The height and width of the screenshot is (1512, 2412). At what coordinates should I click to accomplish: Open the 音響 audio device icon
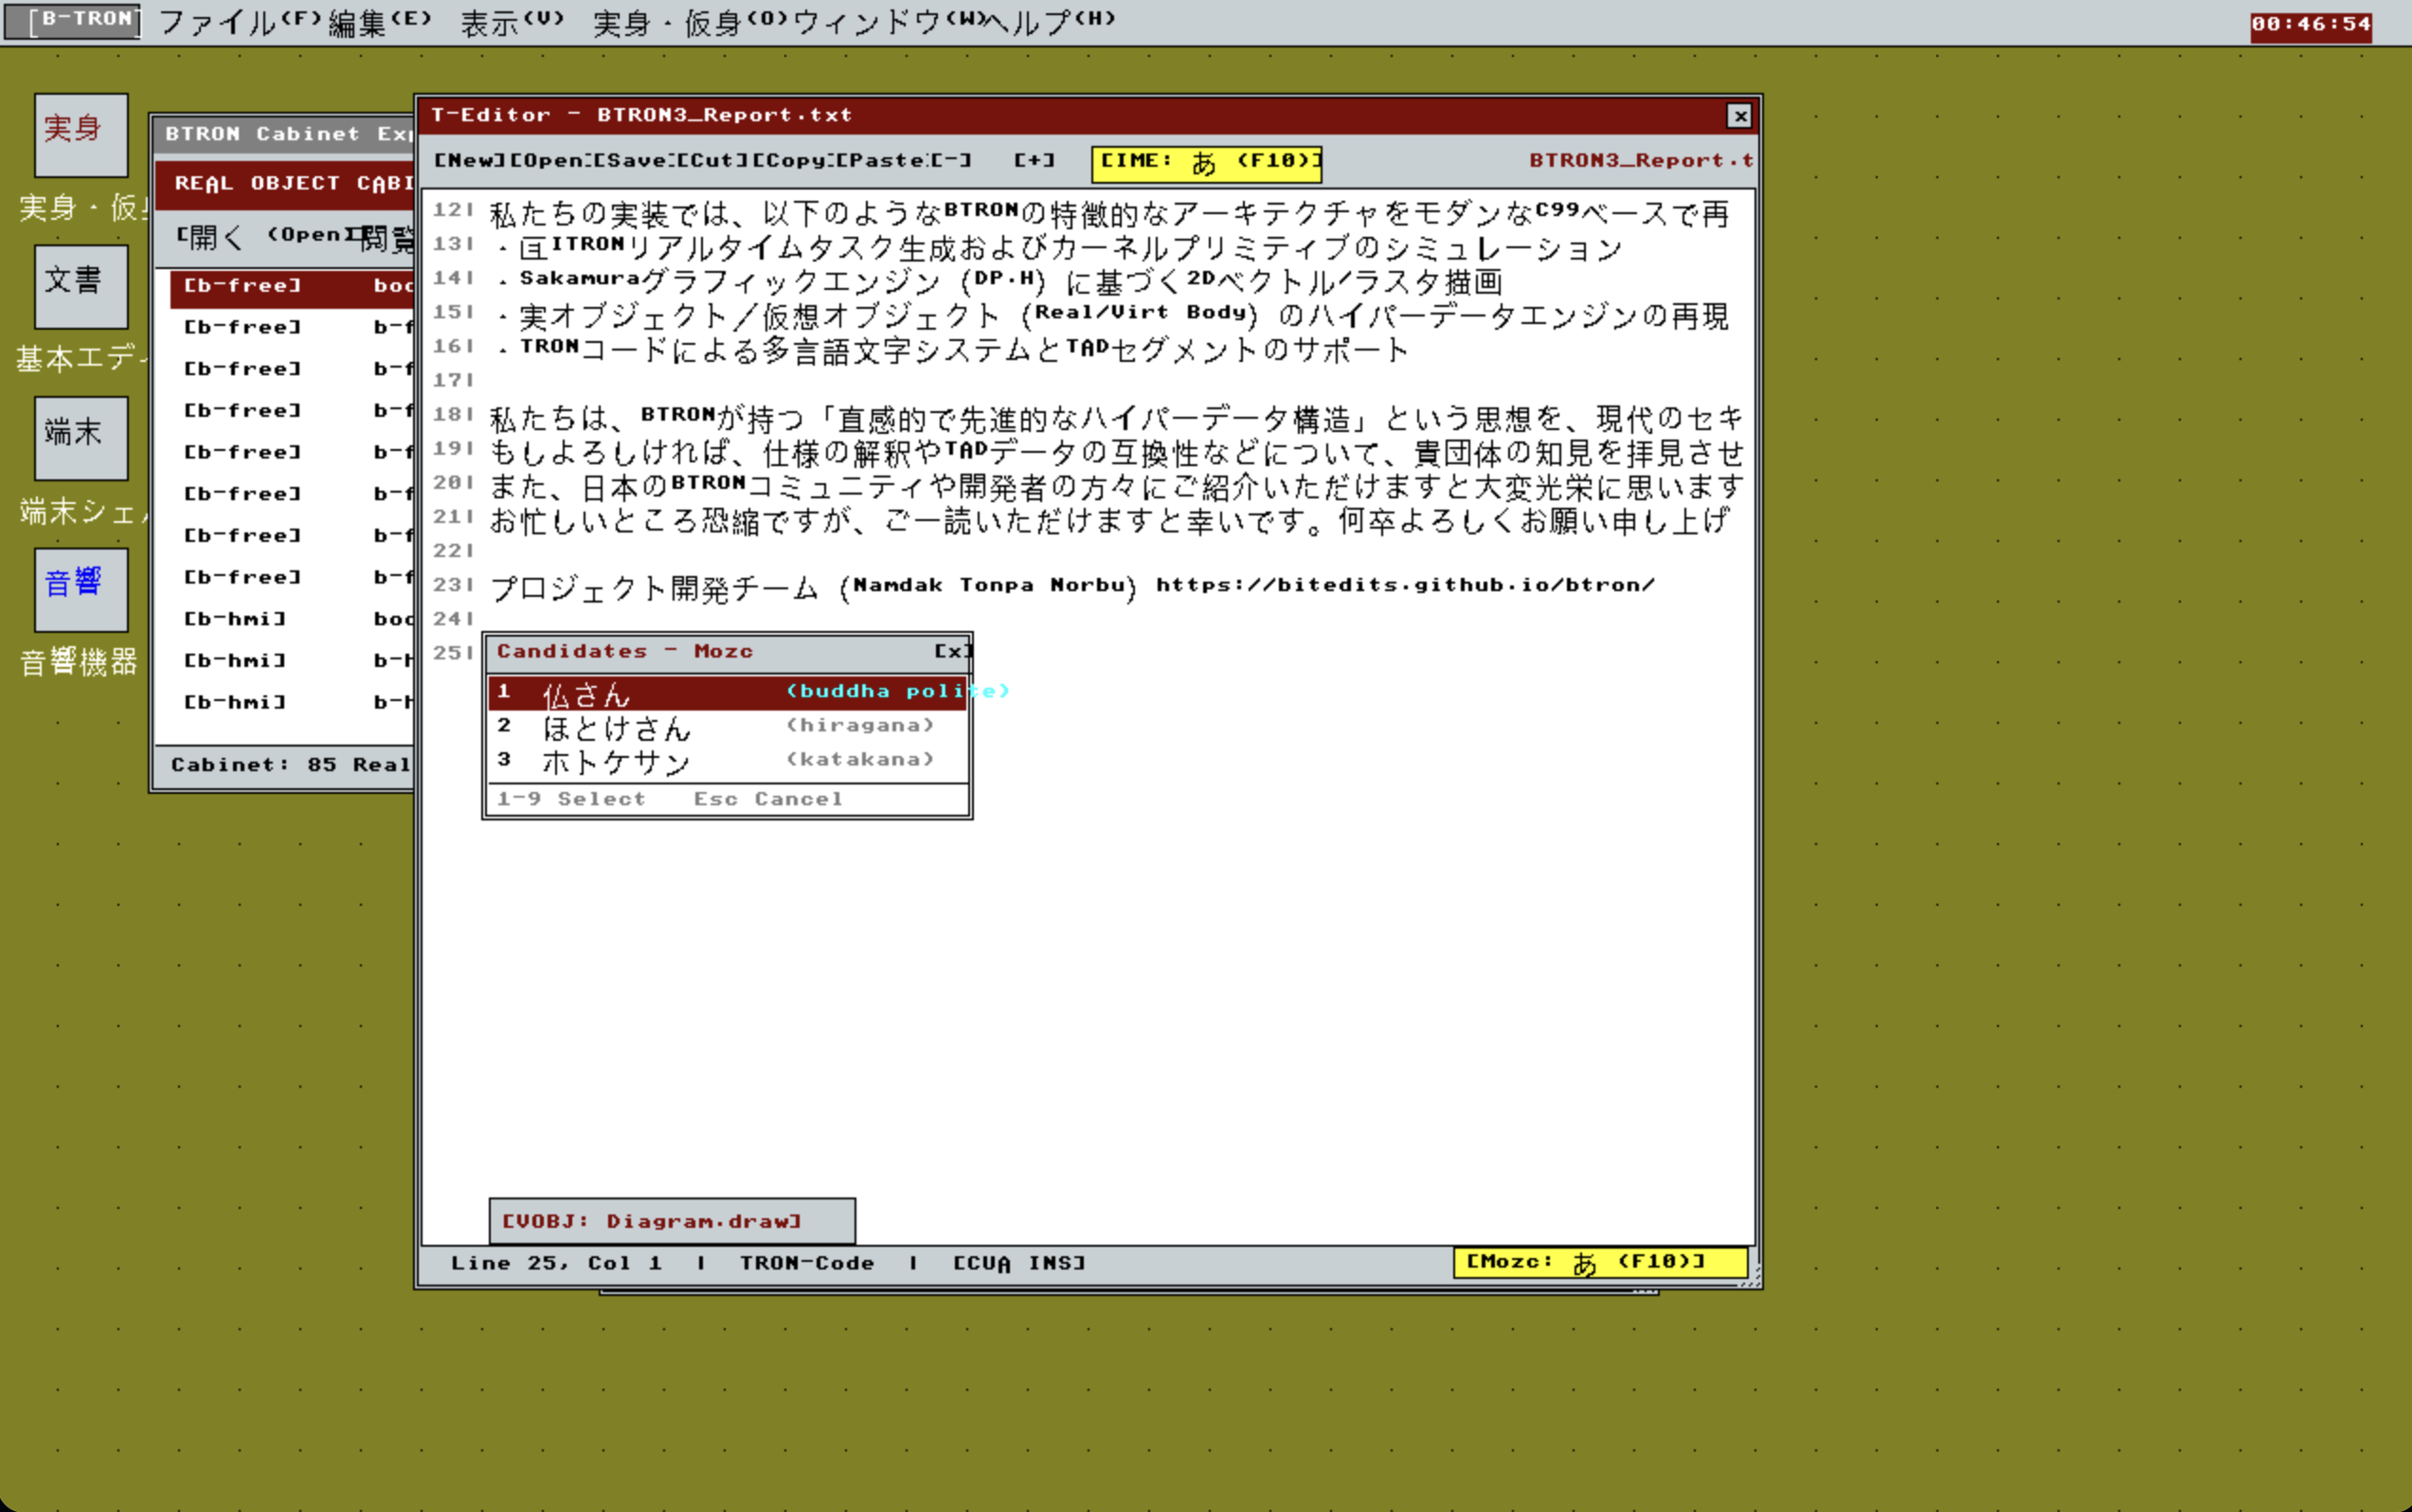[x=81, y=589]
